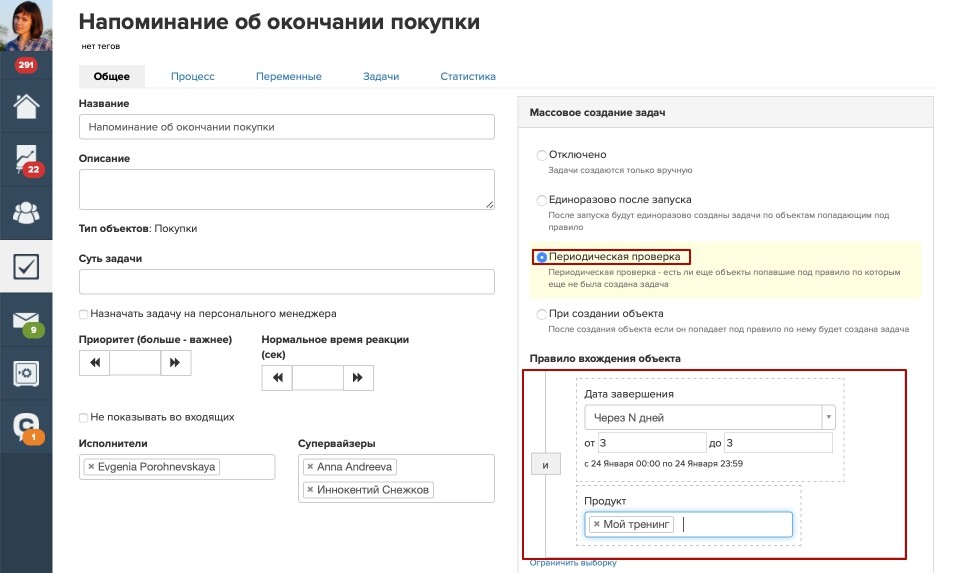The width and height of the screenshot is (973, 573).
Task: Click the priority value field
Action: [135, 363]
